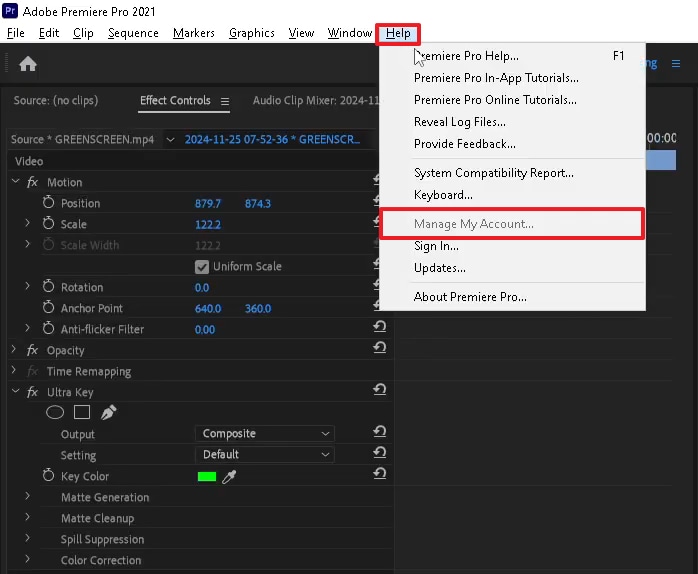Toggle Position animation stopwatch

pyautogui.click(x=49, y=203)
